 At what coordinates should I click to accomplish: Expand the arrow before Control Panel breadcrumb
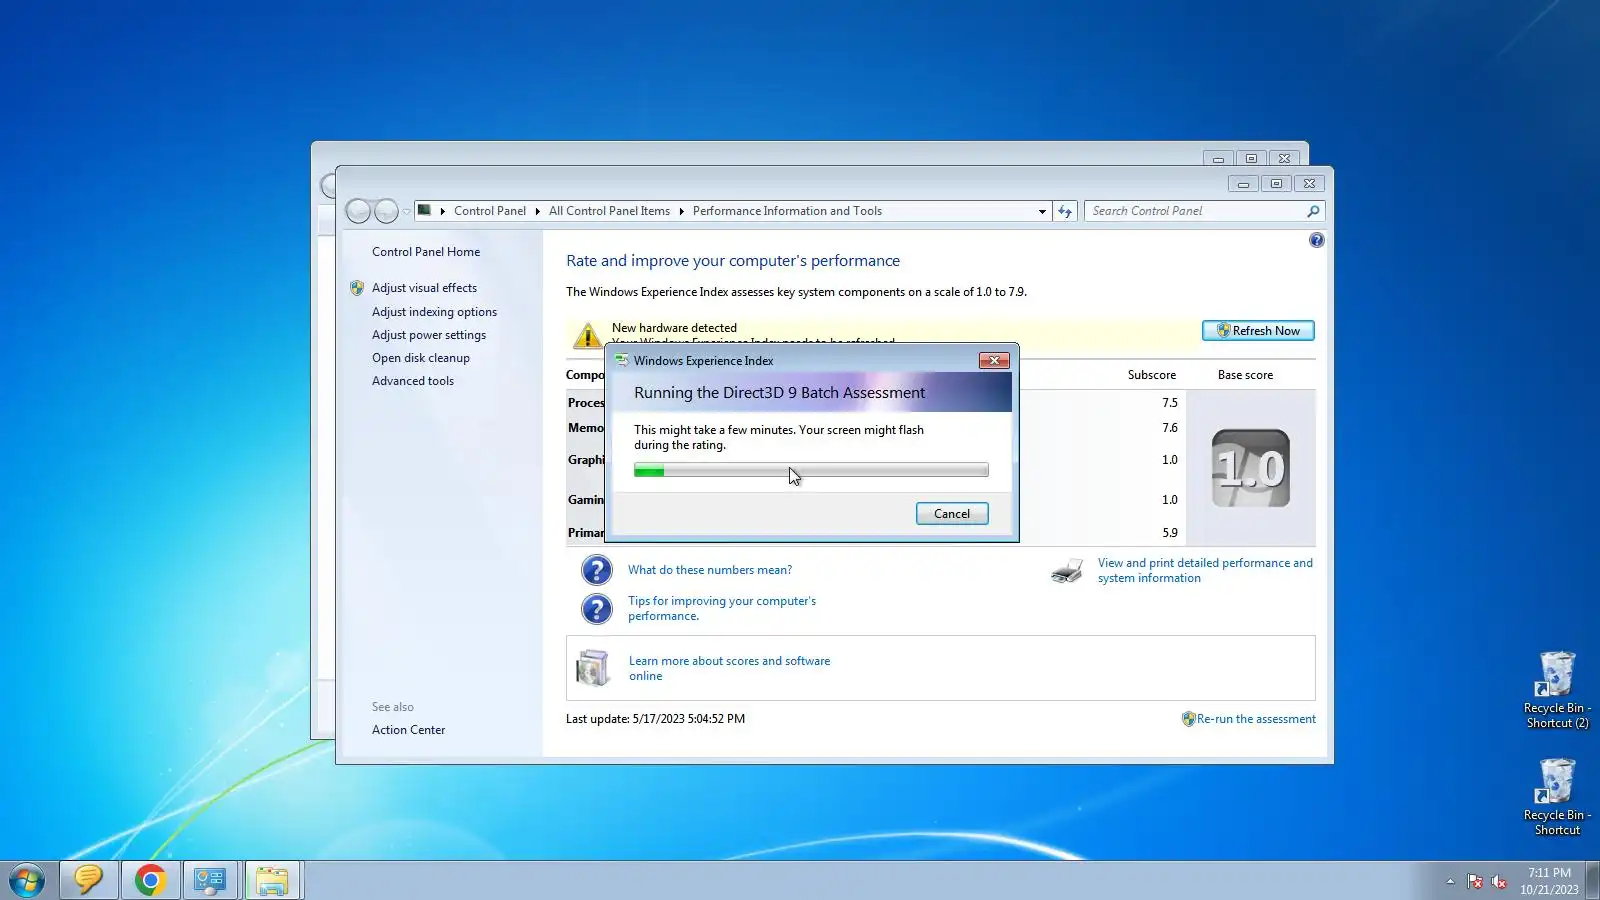442,211
